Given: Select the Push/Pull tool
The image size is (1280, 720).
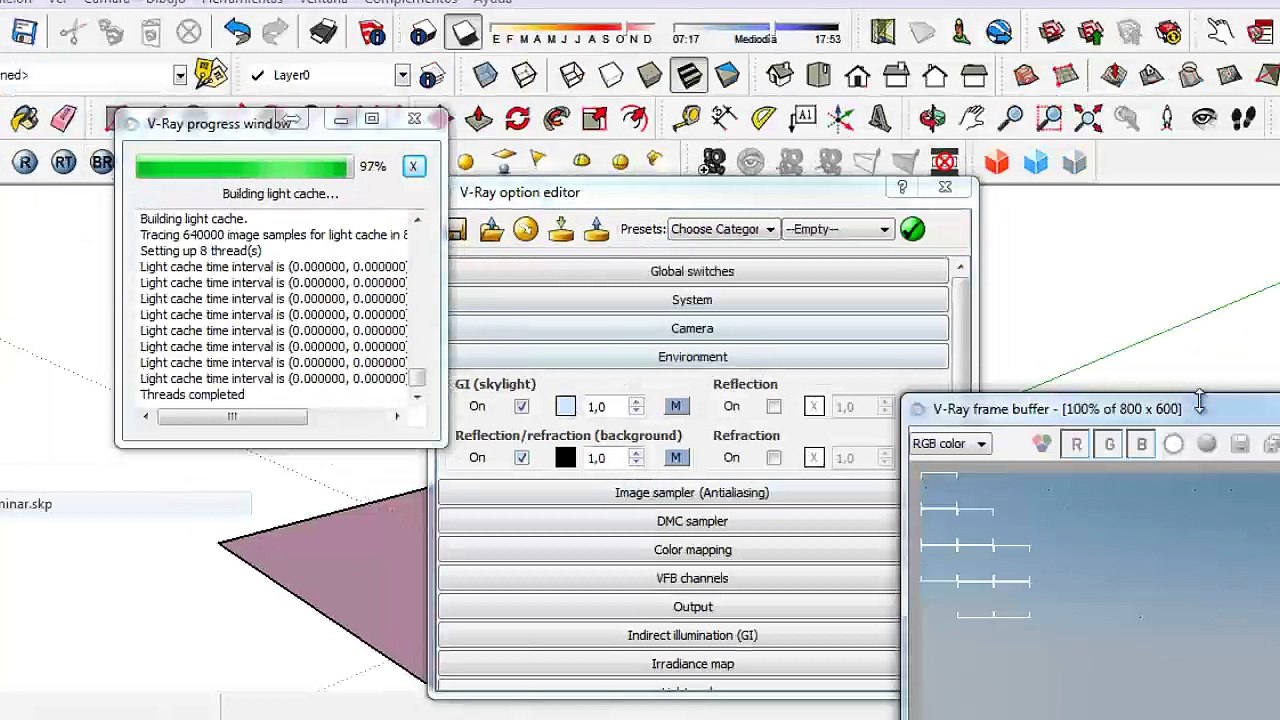Looking at the screenshot, I should pyautogui.click(x=478, y=119).
